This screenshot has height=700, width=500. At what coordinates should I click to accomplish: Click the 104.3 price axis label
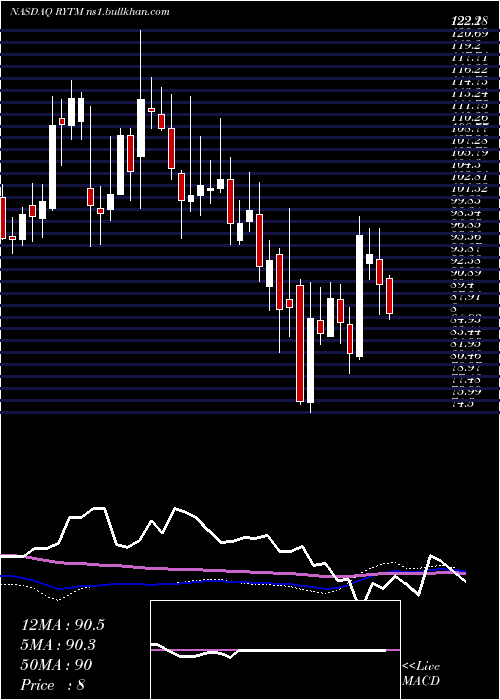(x=466, y=165)
